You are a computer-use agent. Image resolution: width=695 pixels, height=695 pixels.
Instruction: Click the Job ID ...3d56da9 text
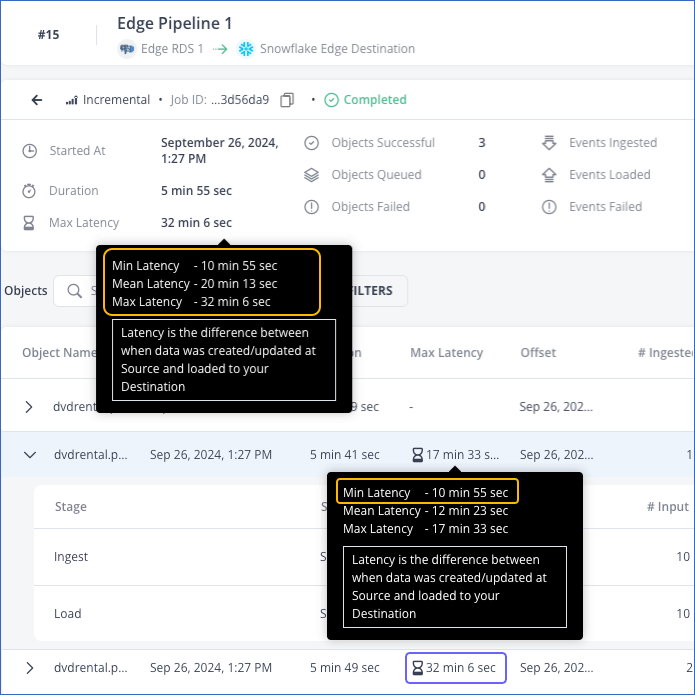[x=220, y=100]
